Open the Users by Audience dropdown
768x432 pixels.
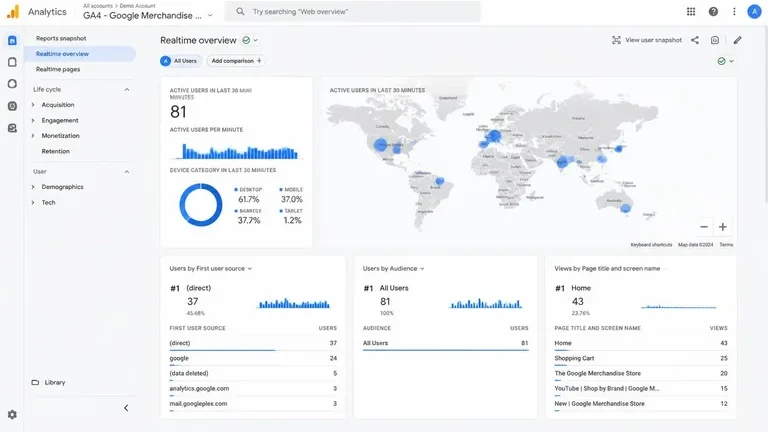click(x=422, y=268)
